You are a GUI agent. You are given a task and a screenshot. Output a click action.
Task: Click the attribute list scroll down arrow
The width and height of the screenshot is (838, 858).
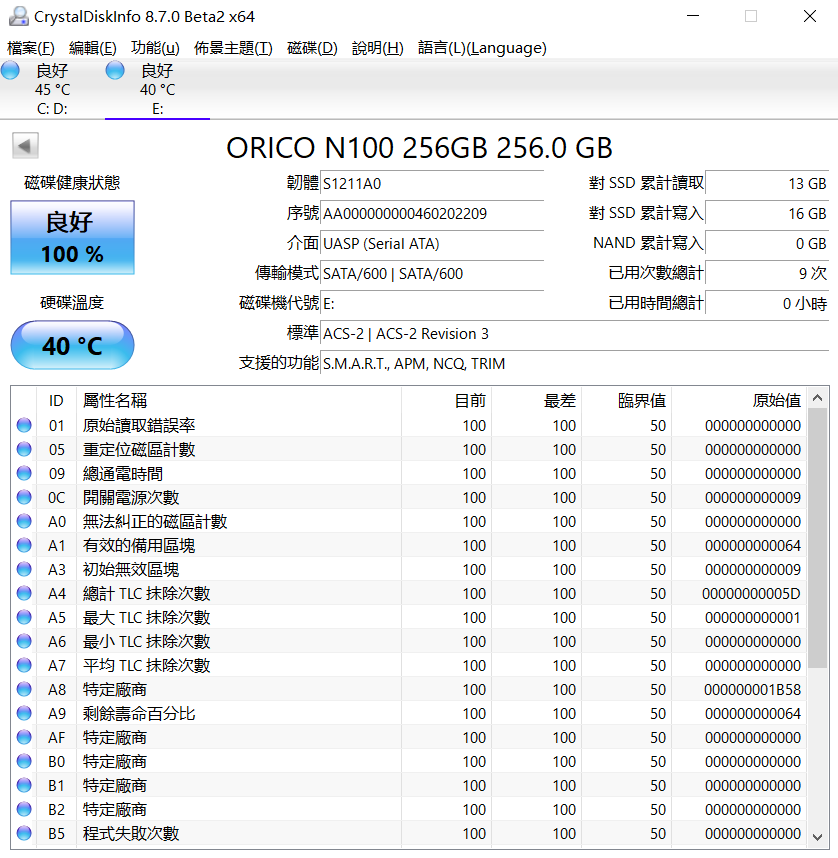coord(818,837)
